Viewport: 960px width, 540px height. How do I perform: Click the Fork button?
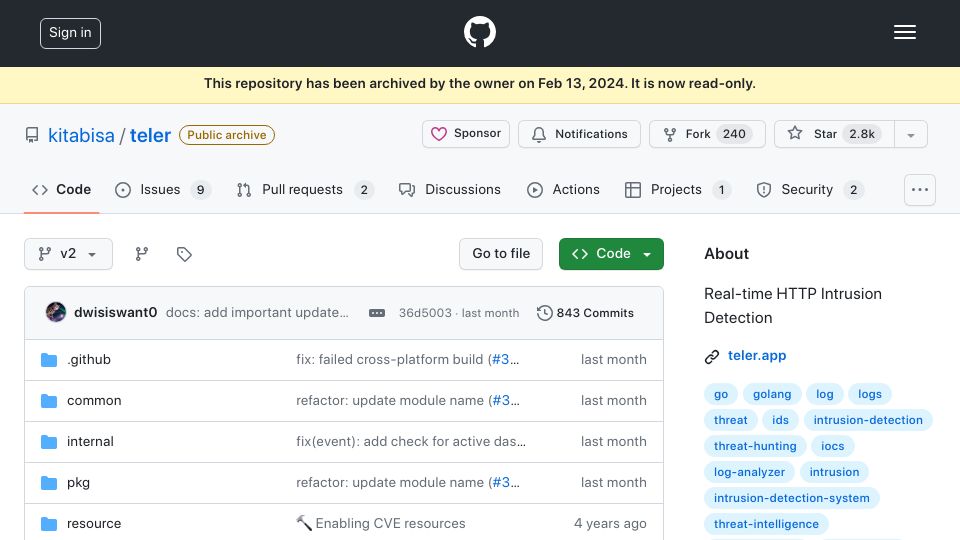click(707, 134)
